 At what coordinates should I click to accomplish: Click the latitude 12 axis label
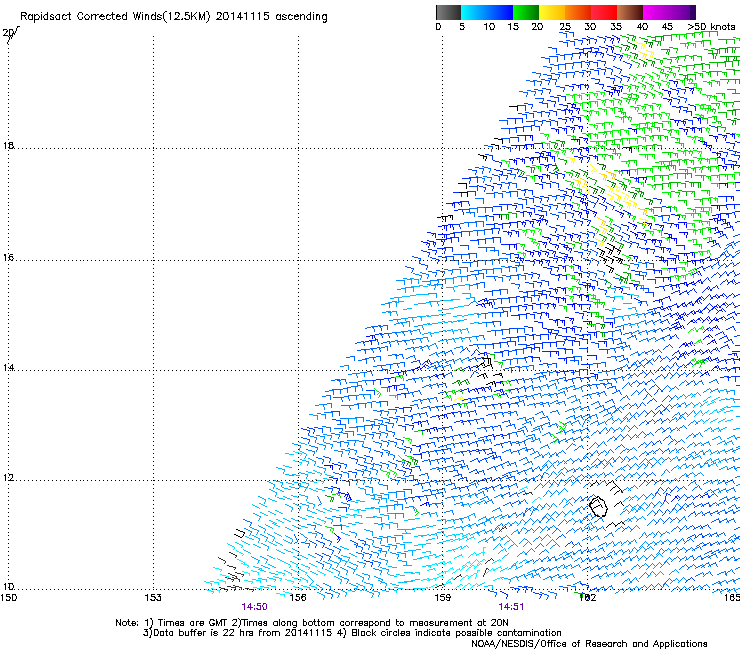click(8, 478)
